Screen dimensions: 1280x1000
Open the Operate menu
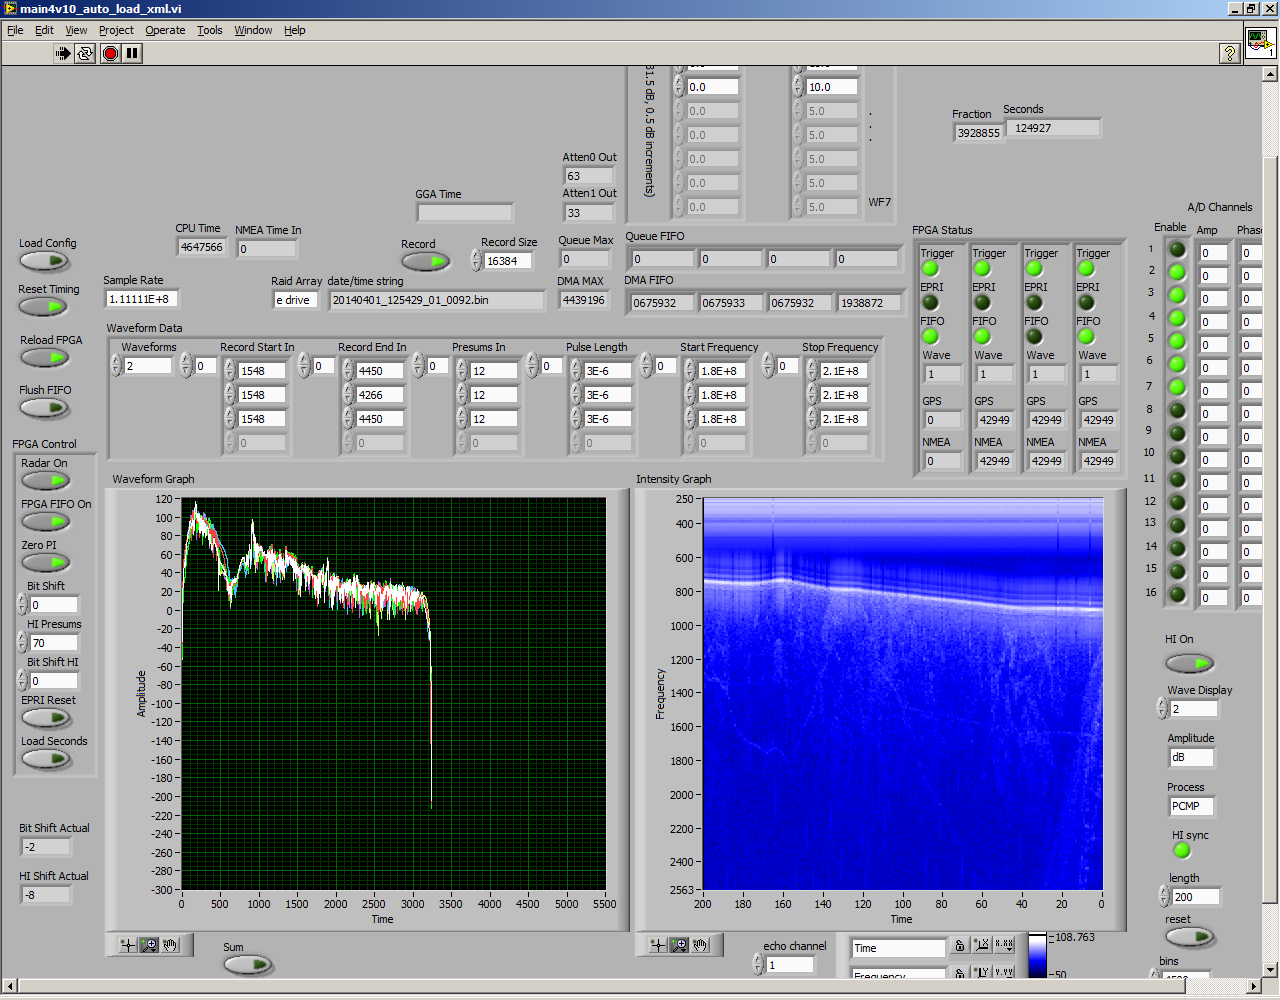pyautogui.click(x=165, y=30)
